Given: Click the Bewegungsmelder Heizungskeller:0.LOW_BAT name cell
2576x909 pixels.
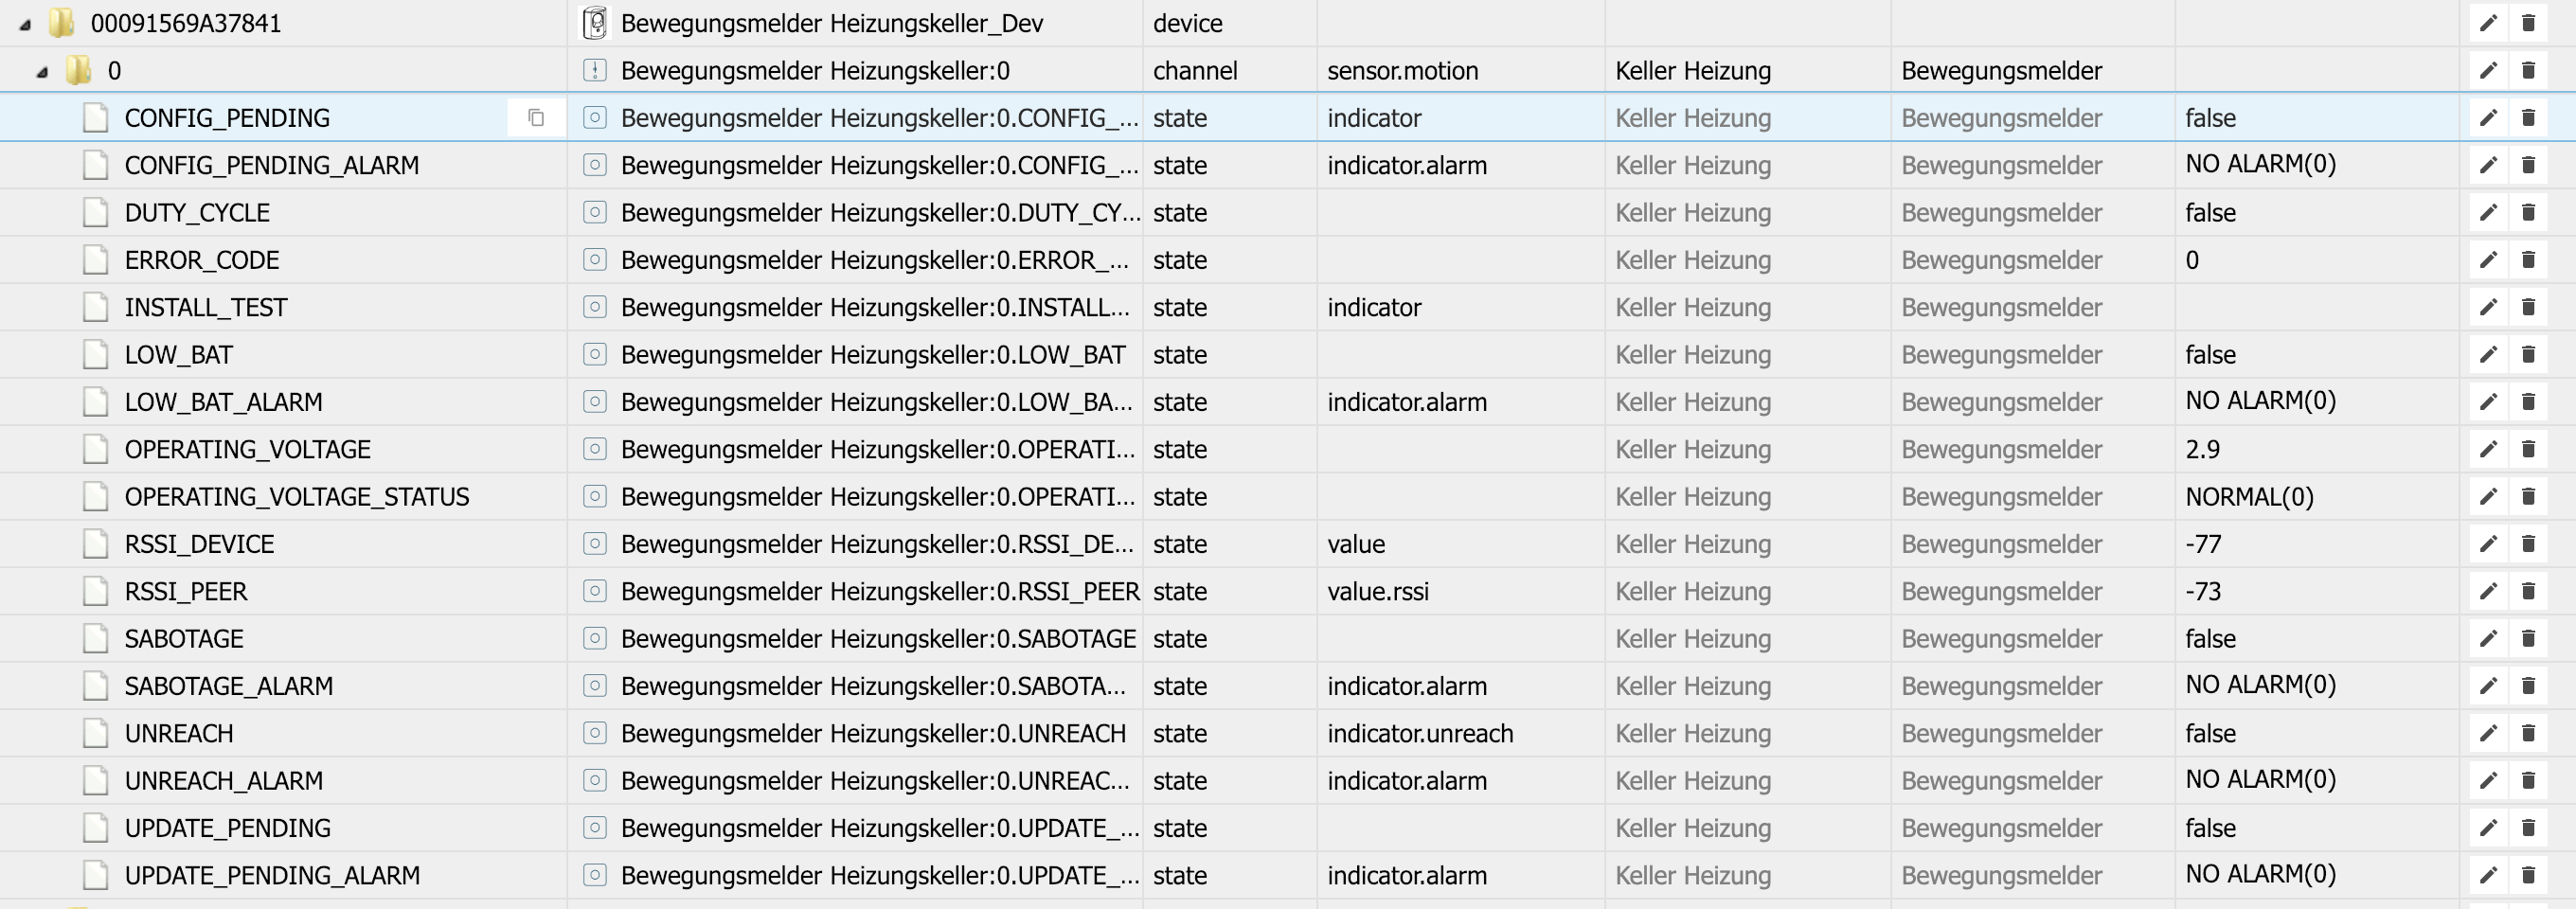Looking at the screenshot, I should 872,354.
